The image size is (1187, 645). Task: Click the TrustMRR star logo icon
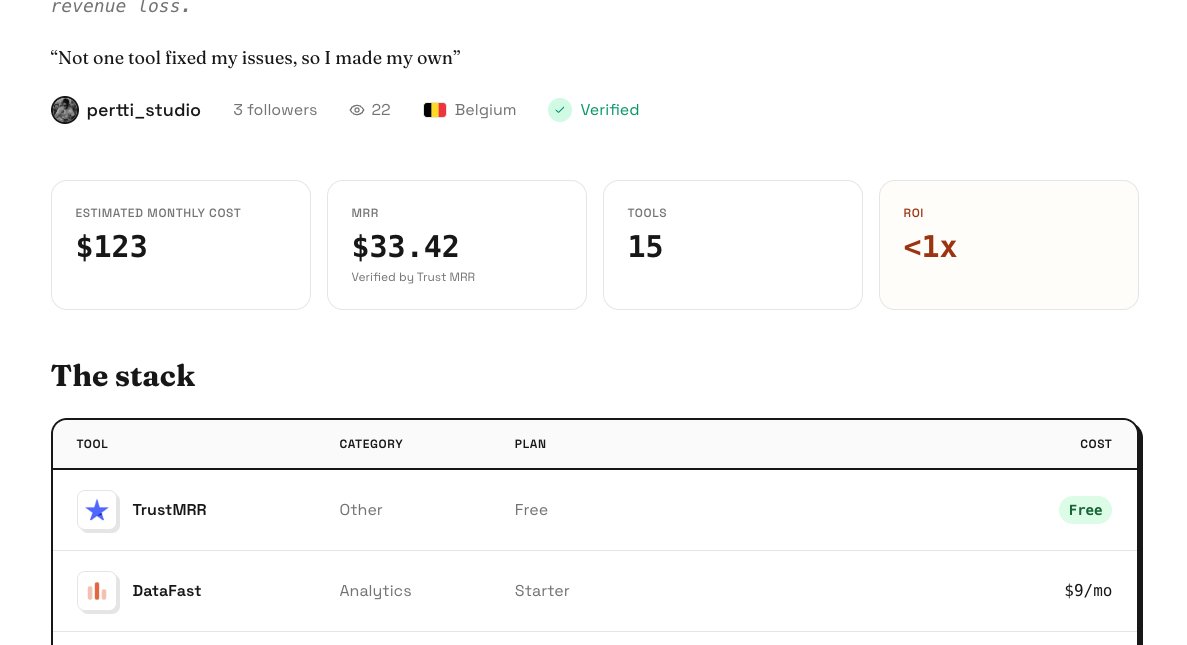(97, 510)
